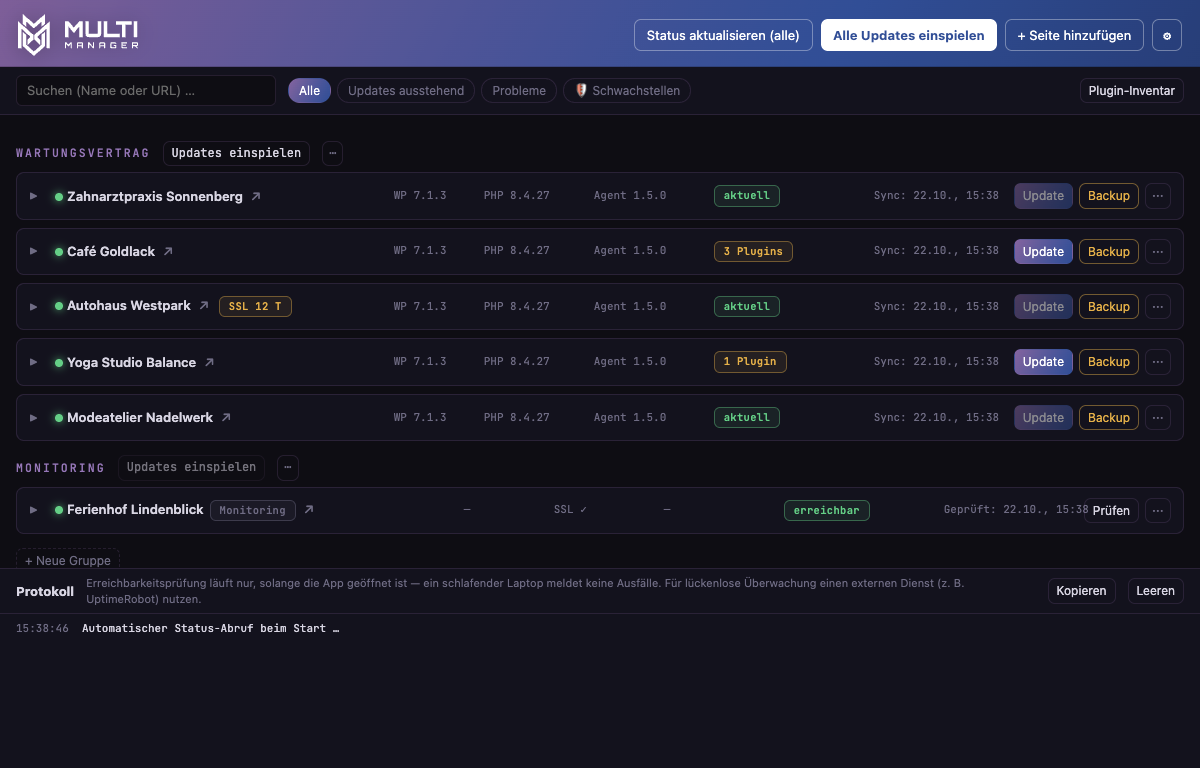Open more options for Yoga Studio Balance

click(1158, 362)
